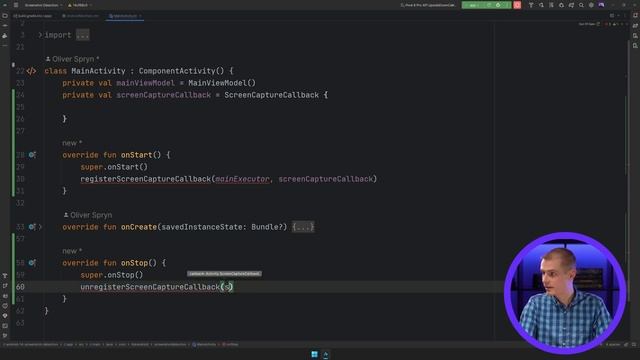Open the running devices selector in toolbar
This screenshot has height=360, width=640.
click(428, 5)
